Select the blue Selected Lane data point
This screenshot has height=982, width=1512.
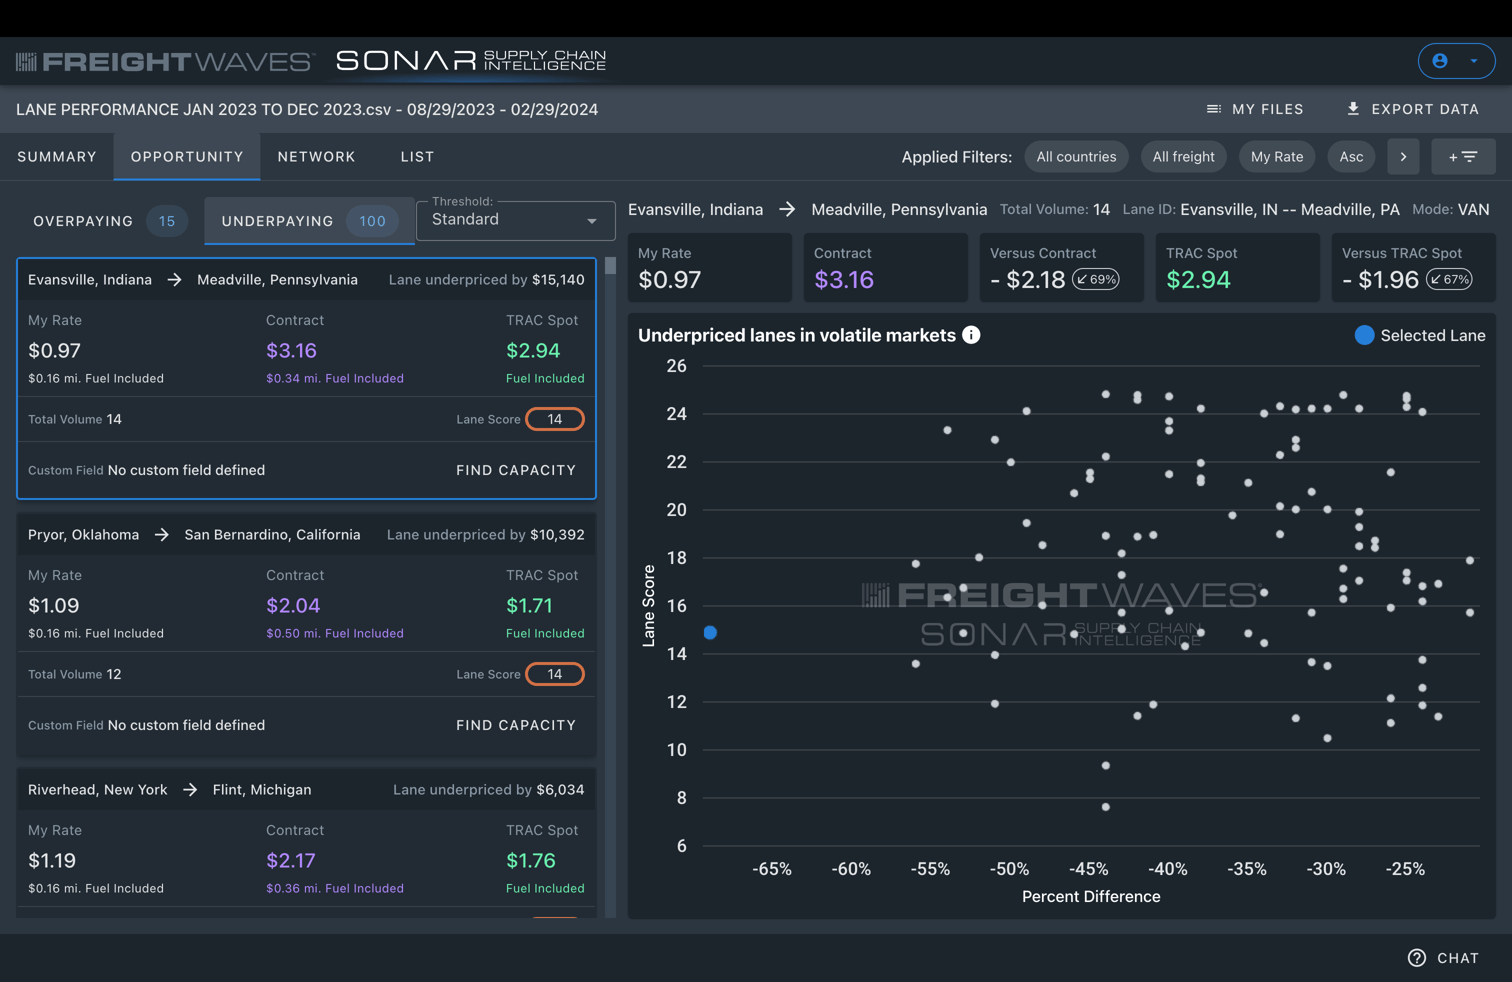(711, 631)
